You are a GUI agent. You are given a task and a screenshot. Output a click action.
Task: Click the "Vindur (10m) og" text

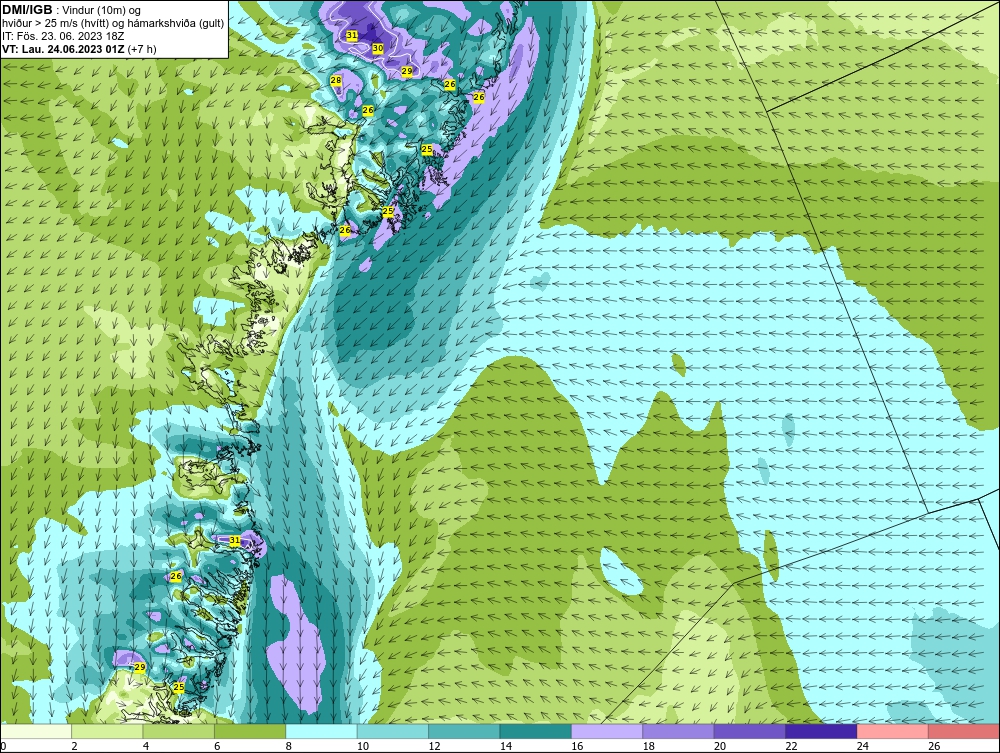(x=101, y=11)
